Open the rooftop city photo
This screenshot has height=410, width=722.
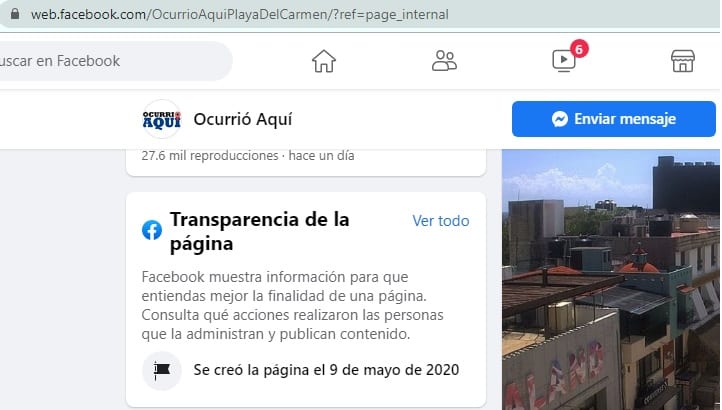pos(611,279)
